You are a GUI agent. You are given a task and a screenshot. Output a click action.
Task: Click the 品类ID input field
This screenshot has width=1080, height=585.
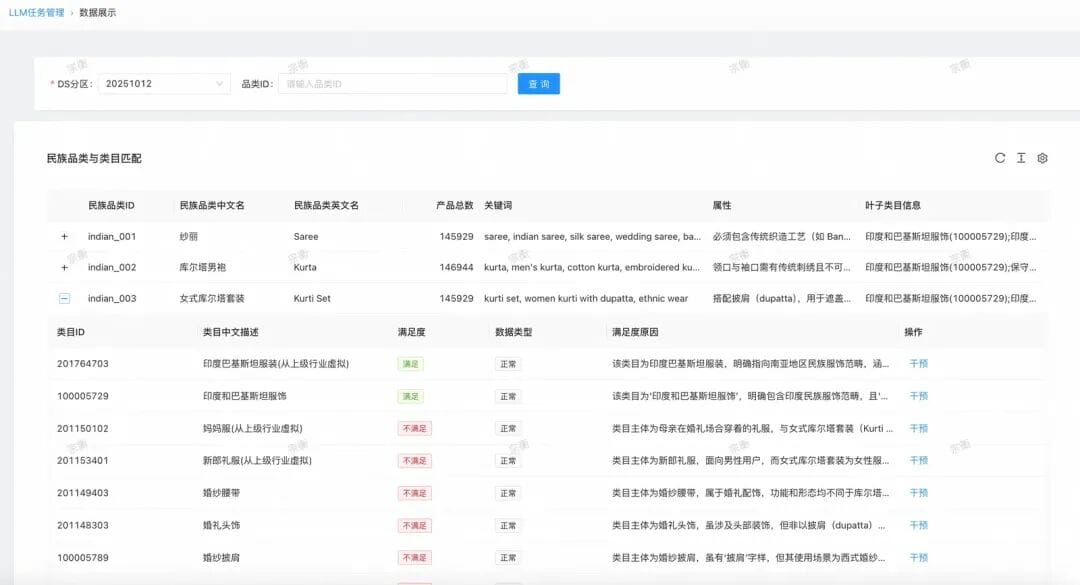(x=393, y=84)
